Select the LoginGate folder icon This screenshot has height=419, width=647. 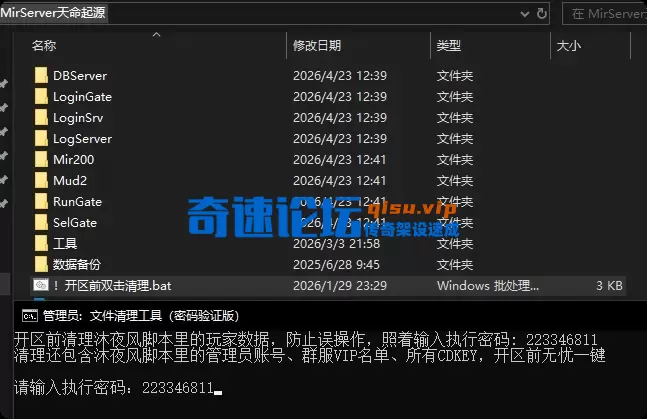[x=41, y=97]
